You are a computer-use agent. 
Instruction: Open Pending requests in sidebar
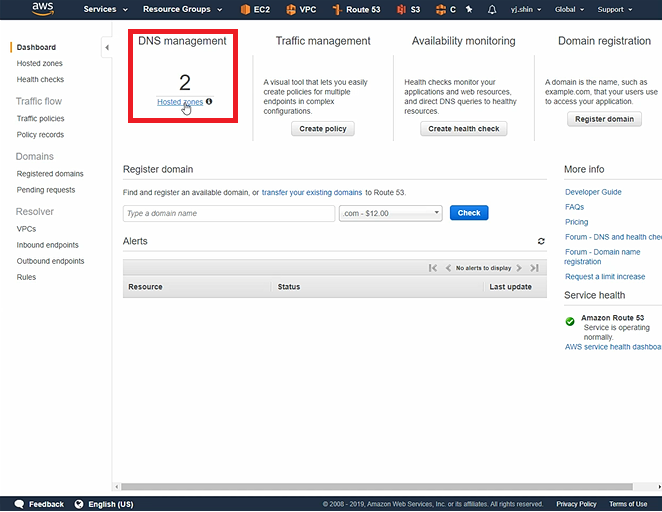[46, 190]
